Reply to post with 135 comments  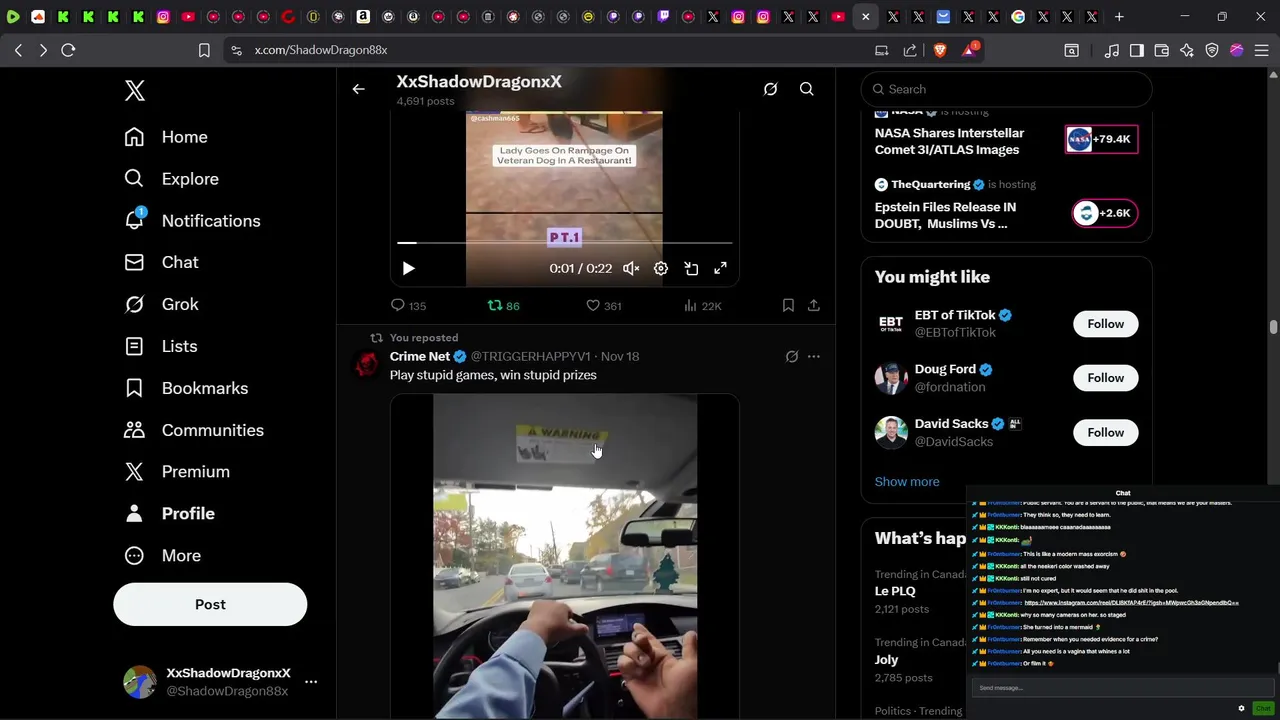409,306
